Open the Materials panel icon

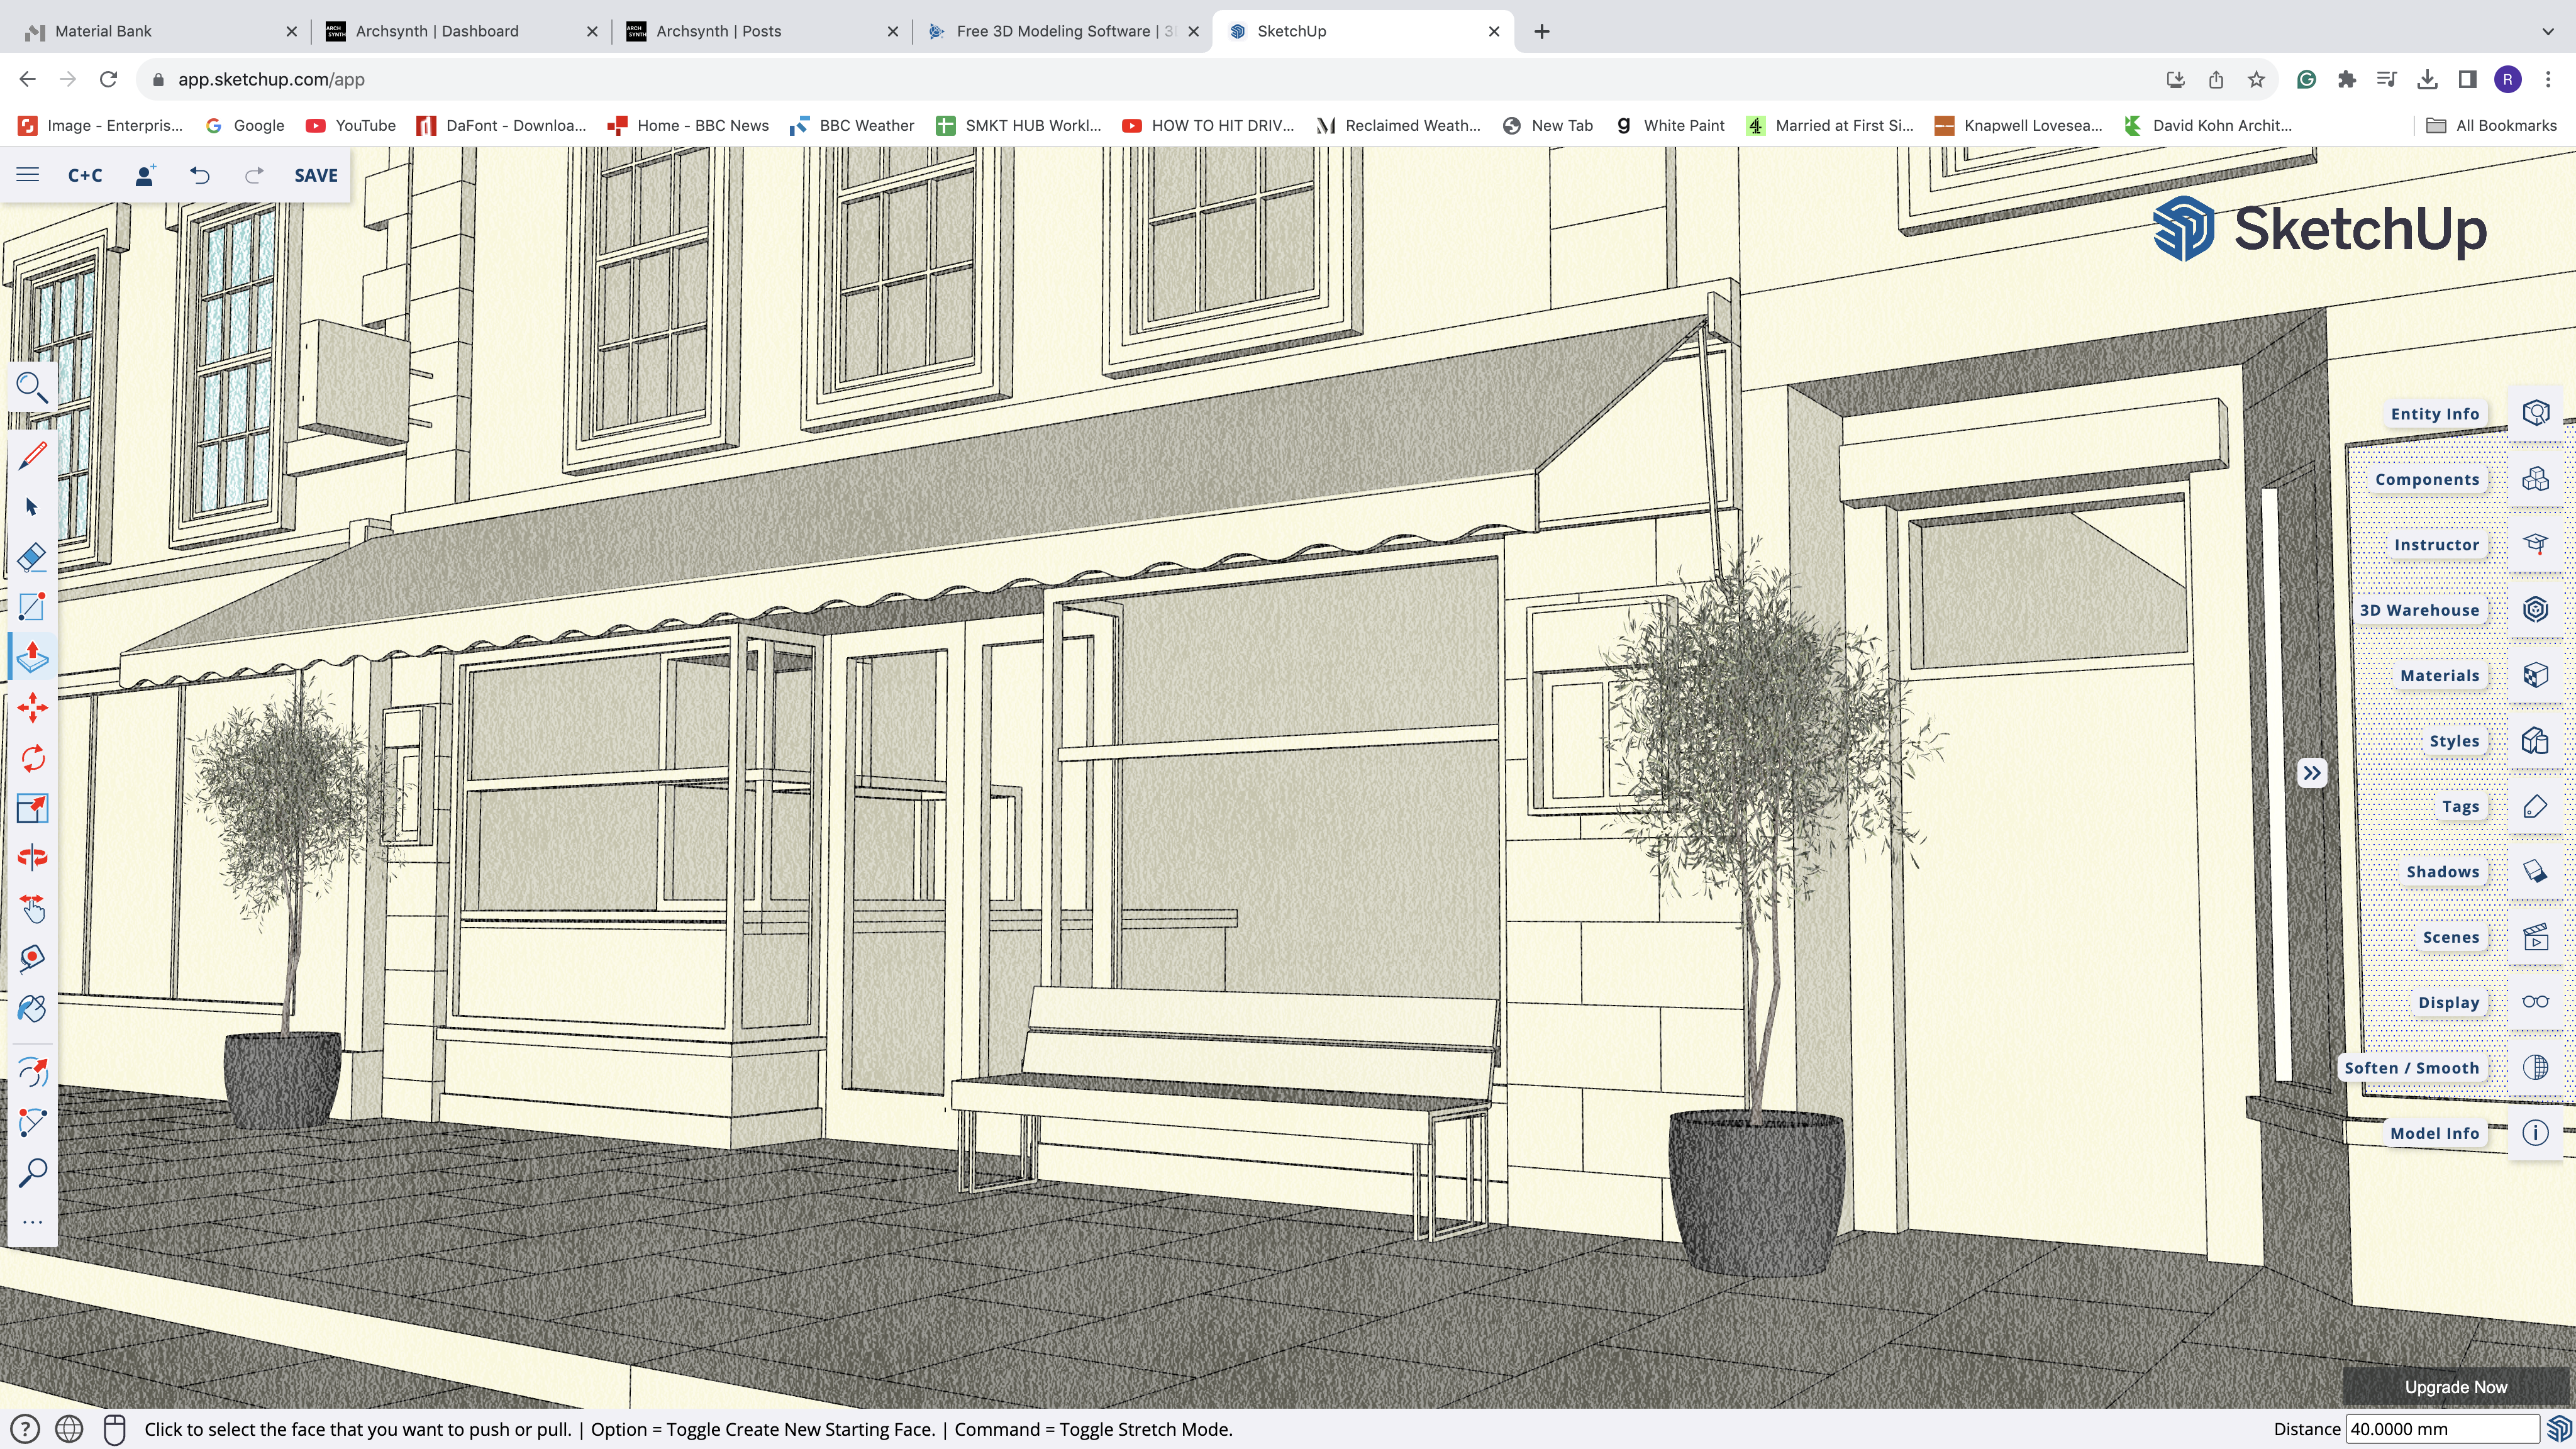coord(2535,675)
